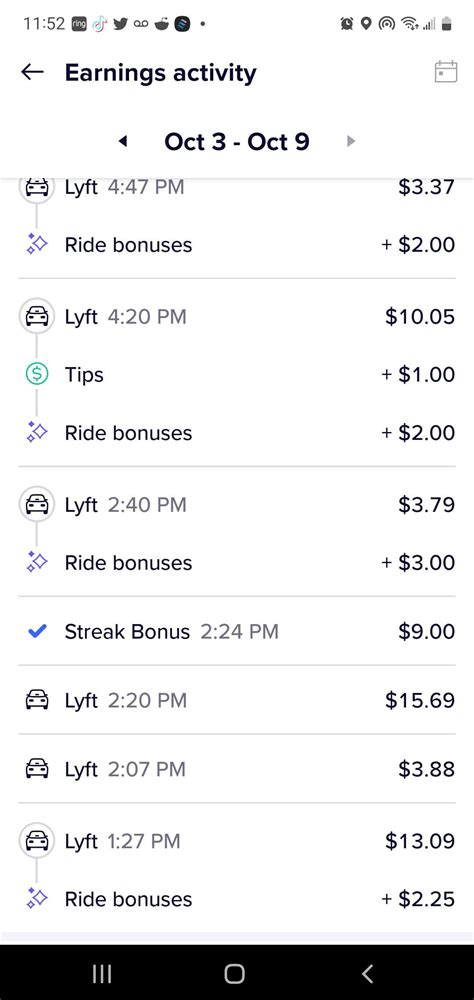Viewport: 474px width, 1000px height.
Task: Tap the sparkle icon for the $3.00 bonus
Action: [36, 562]
